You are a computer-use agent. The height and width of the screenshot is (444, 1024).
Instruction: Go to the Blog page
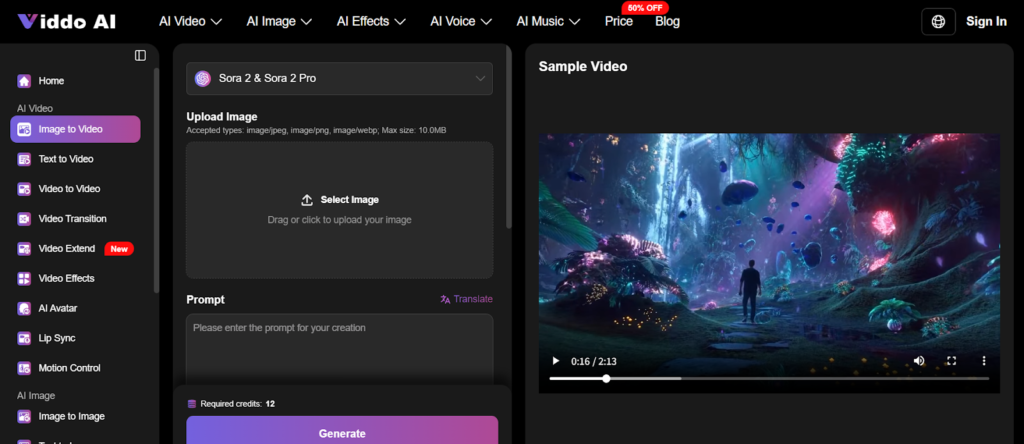tap(667, 21)
